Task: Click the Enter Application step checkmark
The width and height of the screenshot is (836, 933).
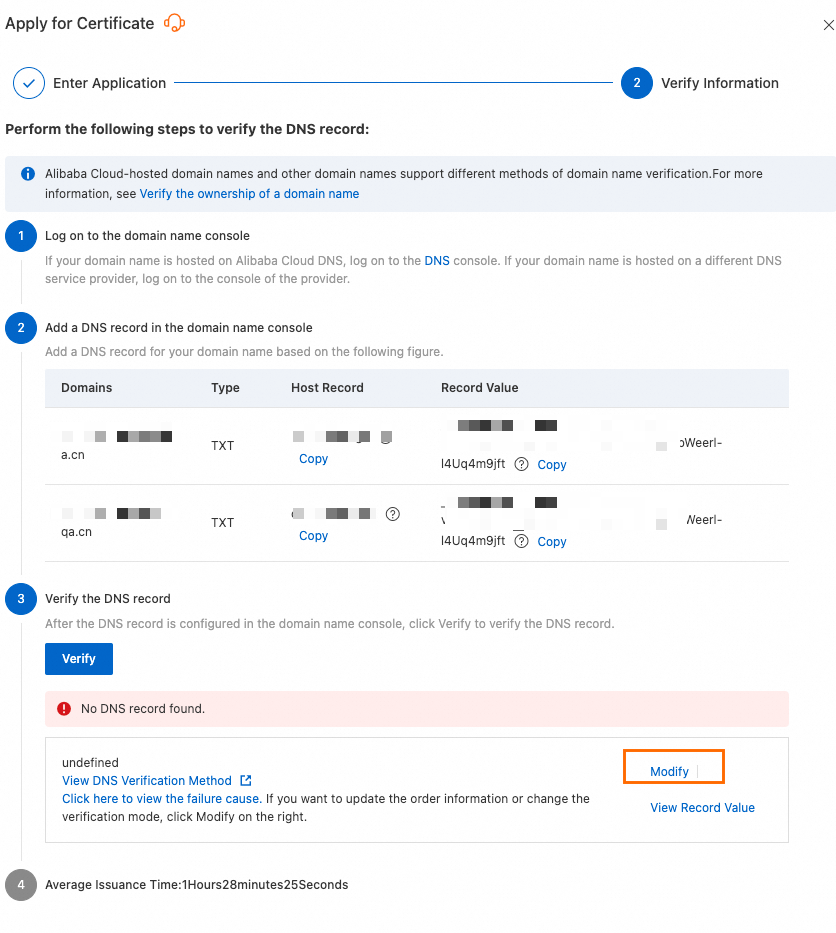Action: [x=29, y=83]
